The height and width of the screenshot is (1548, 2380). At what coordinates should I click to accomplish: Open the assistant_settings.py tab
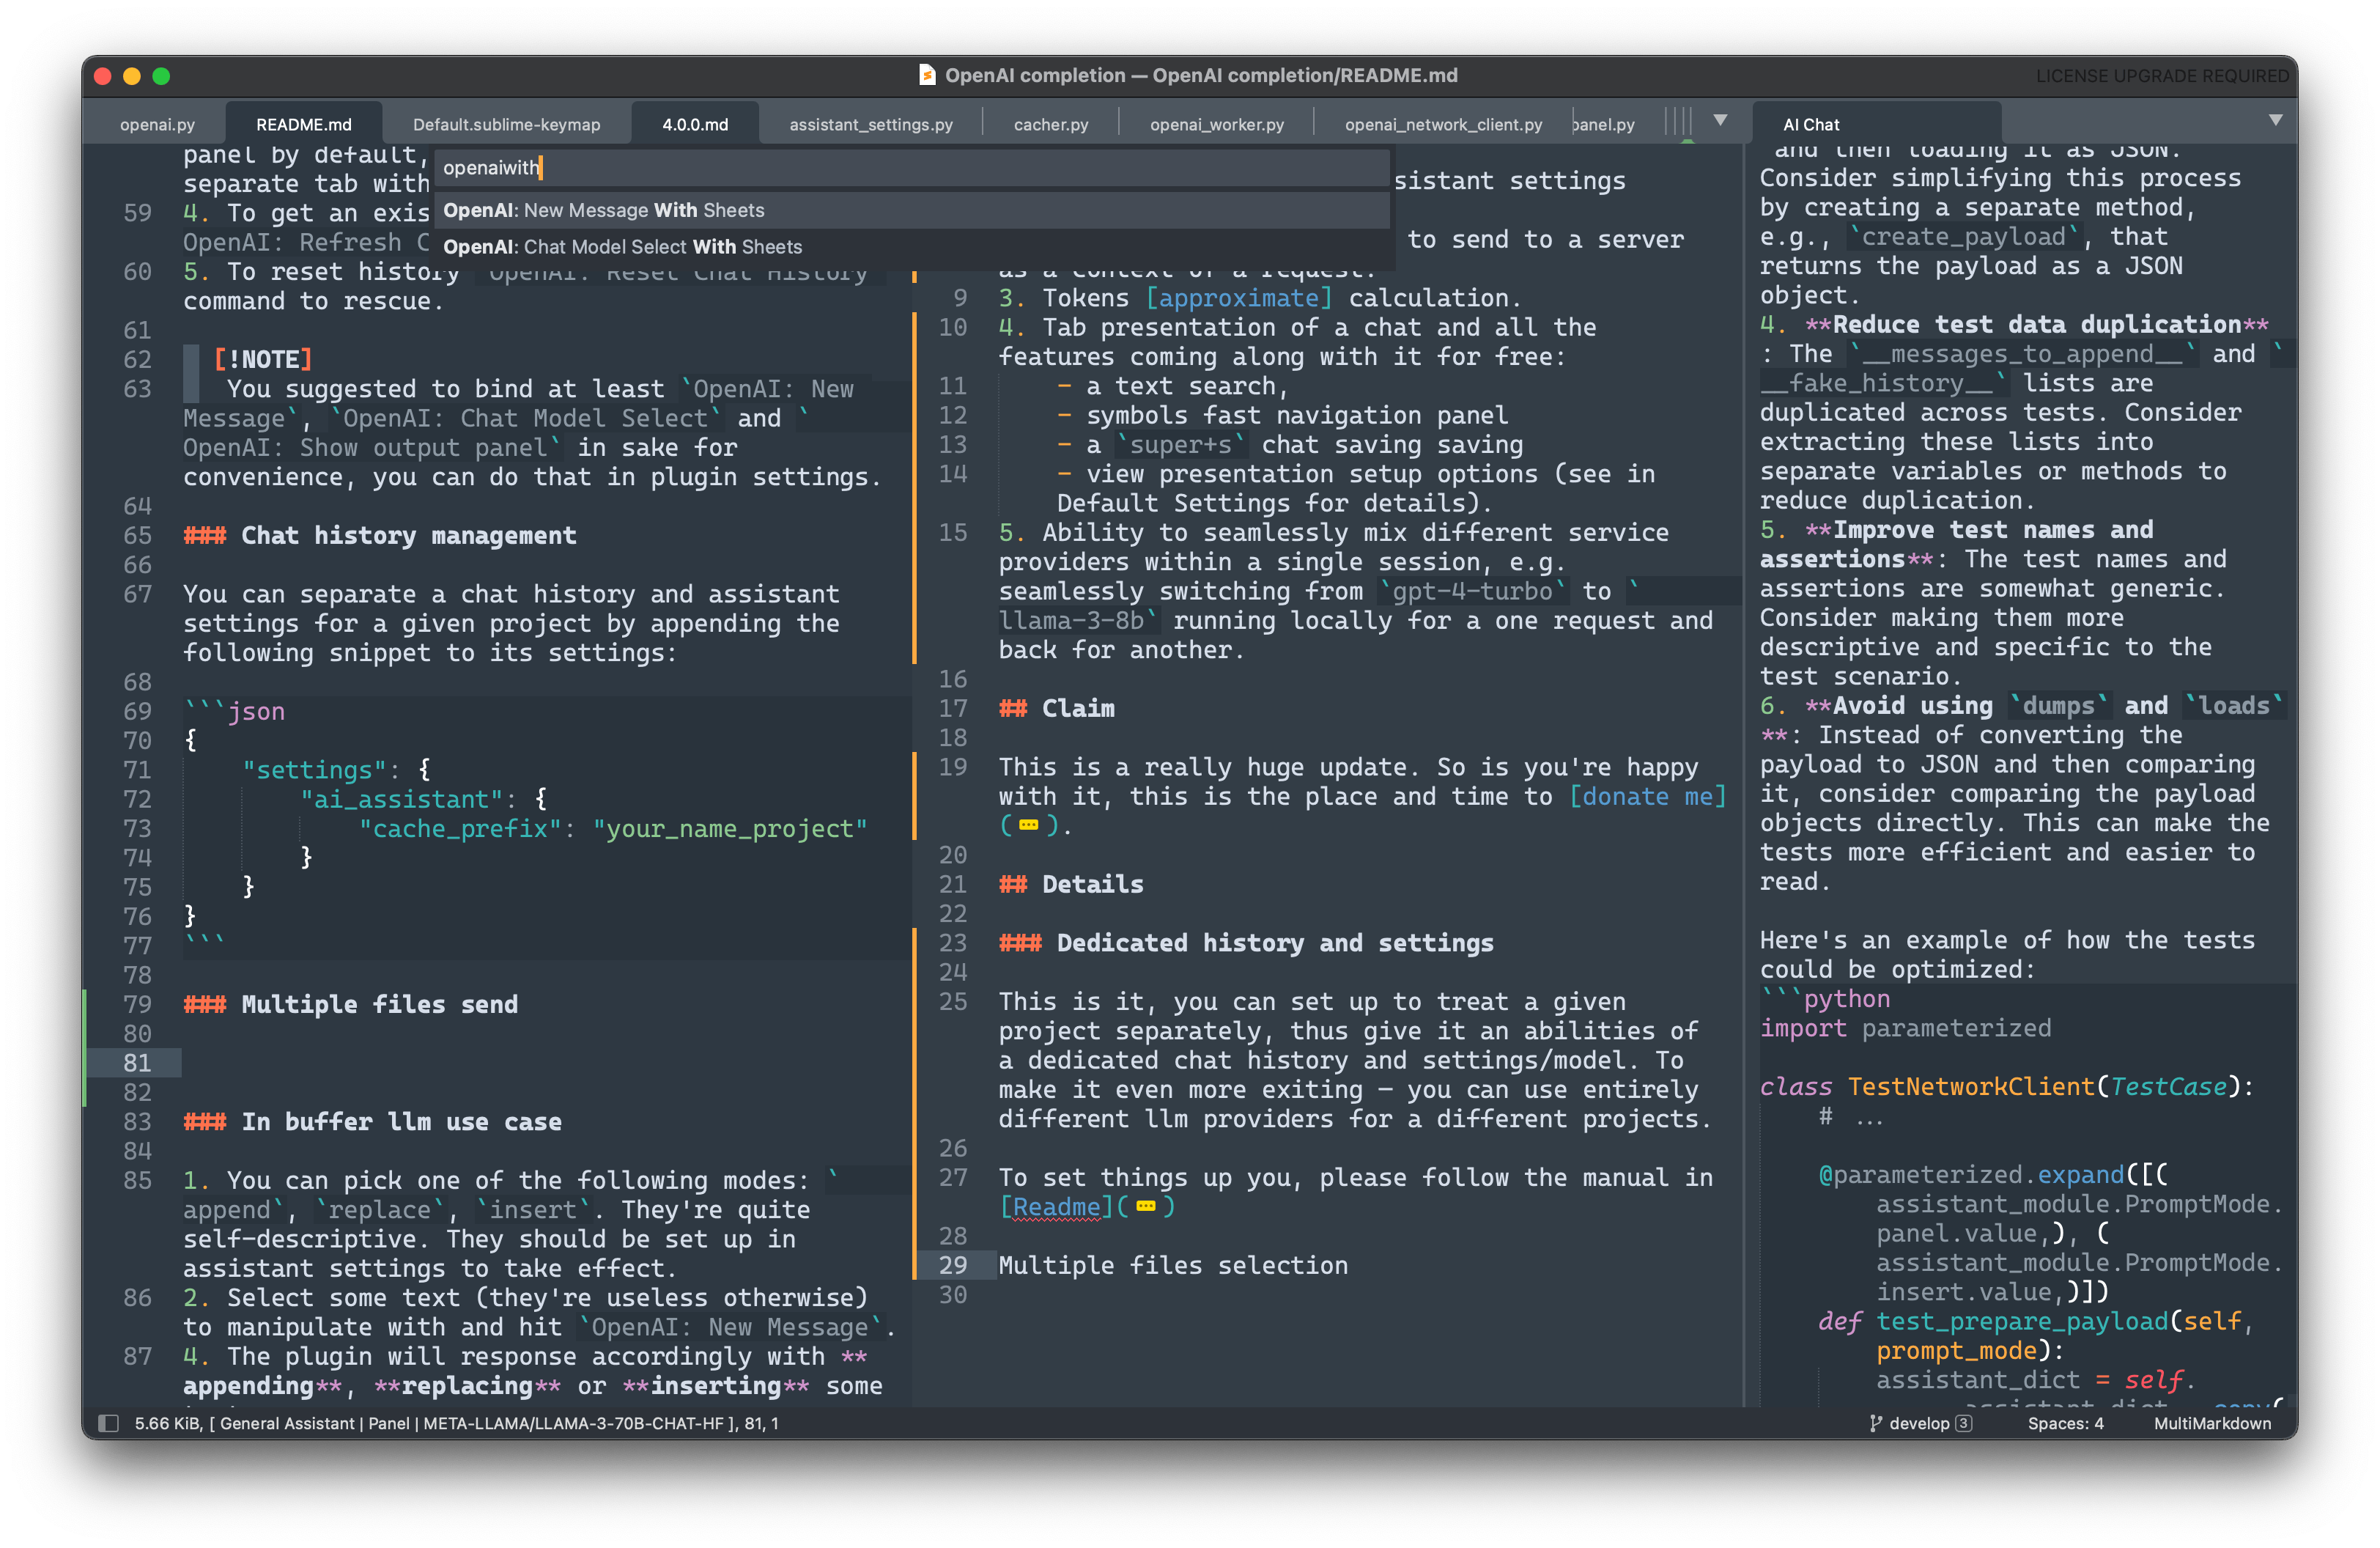[x=870, y=124]
